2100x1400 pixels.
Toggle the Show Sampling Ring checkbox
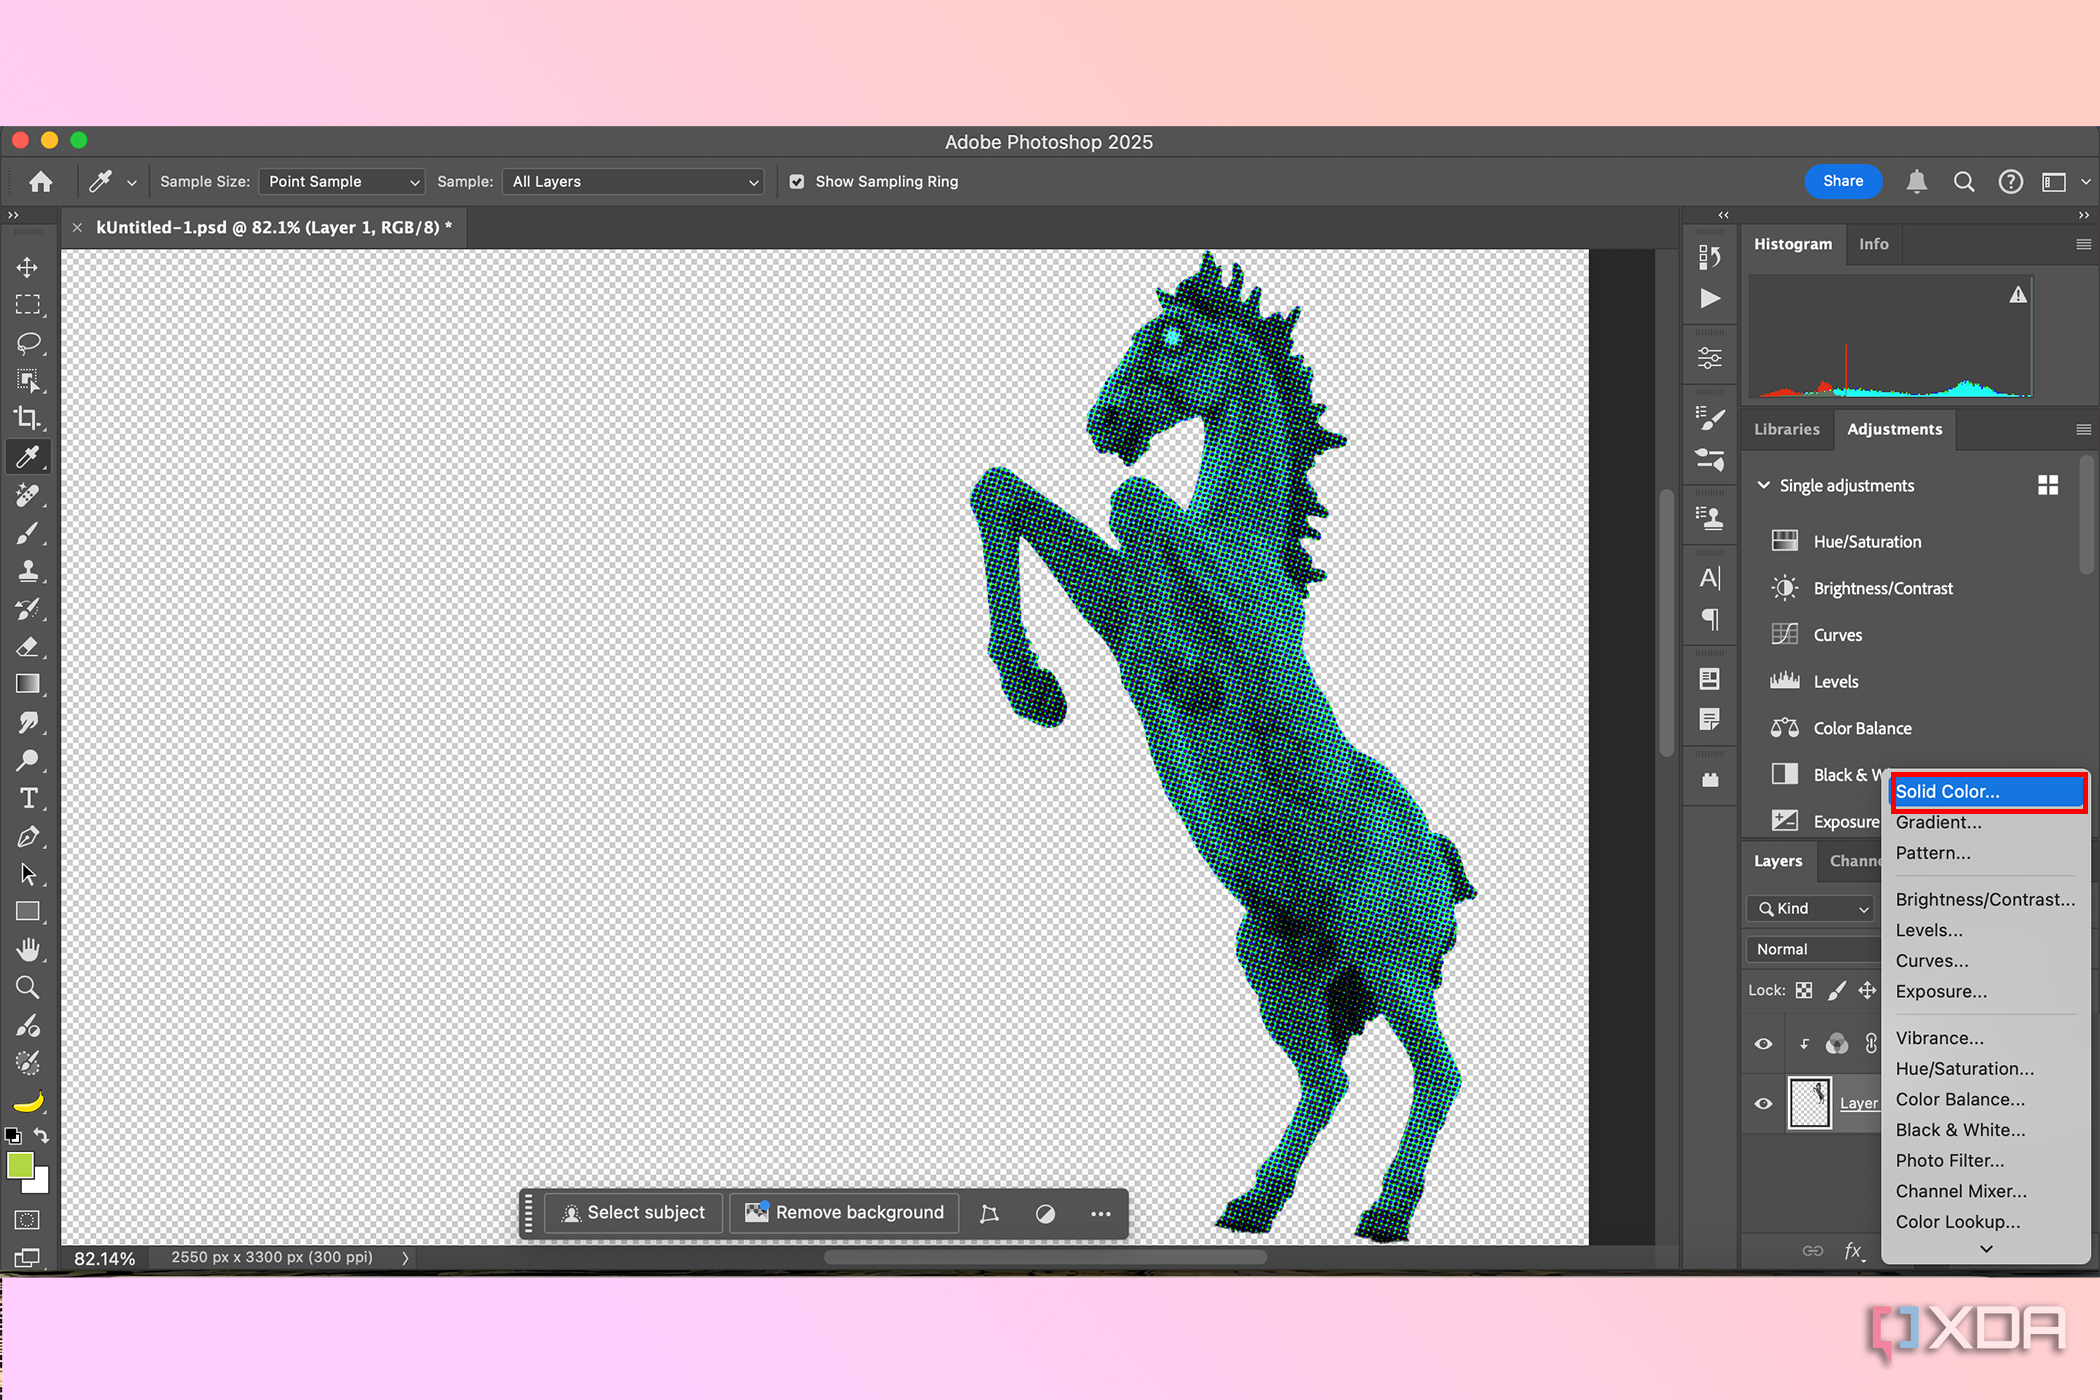point(797,182)
